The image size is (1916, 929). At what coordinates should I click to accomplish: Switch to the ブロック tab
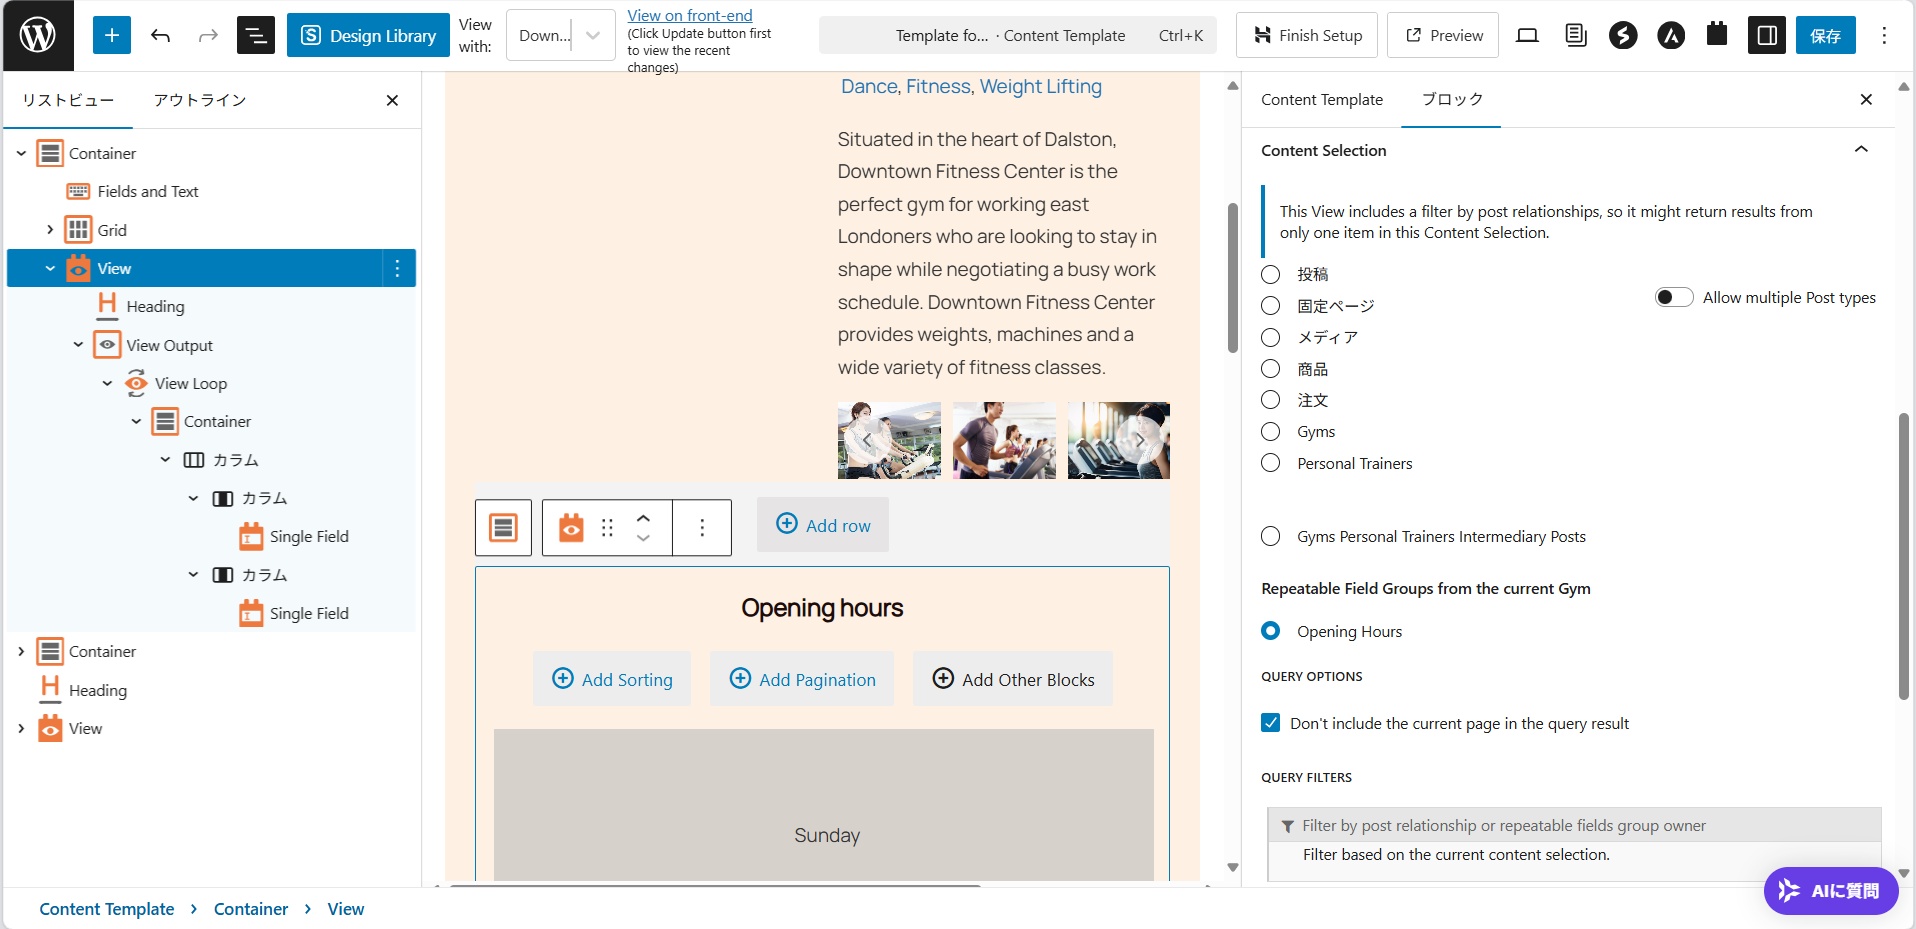point(1452,99)
